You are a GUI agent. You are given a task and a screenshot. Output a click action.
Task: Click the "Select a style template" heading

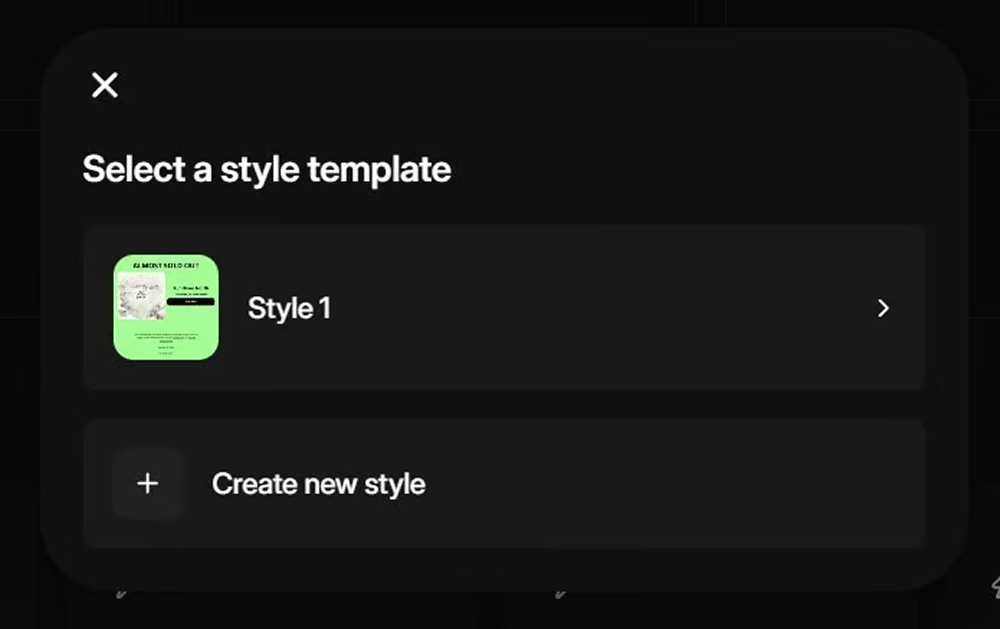click(266, 169)
